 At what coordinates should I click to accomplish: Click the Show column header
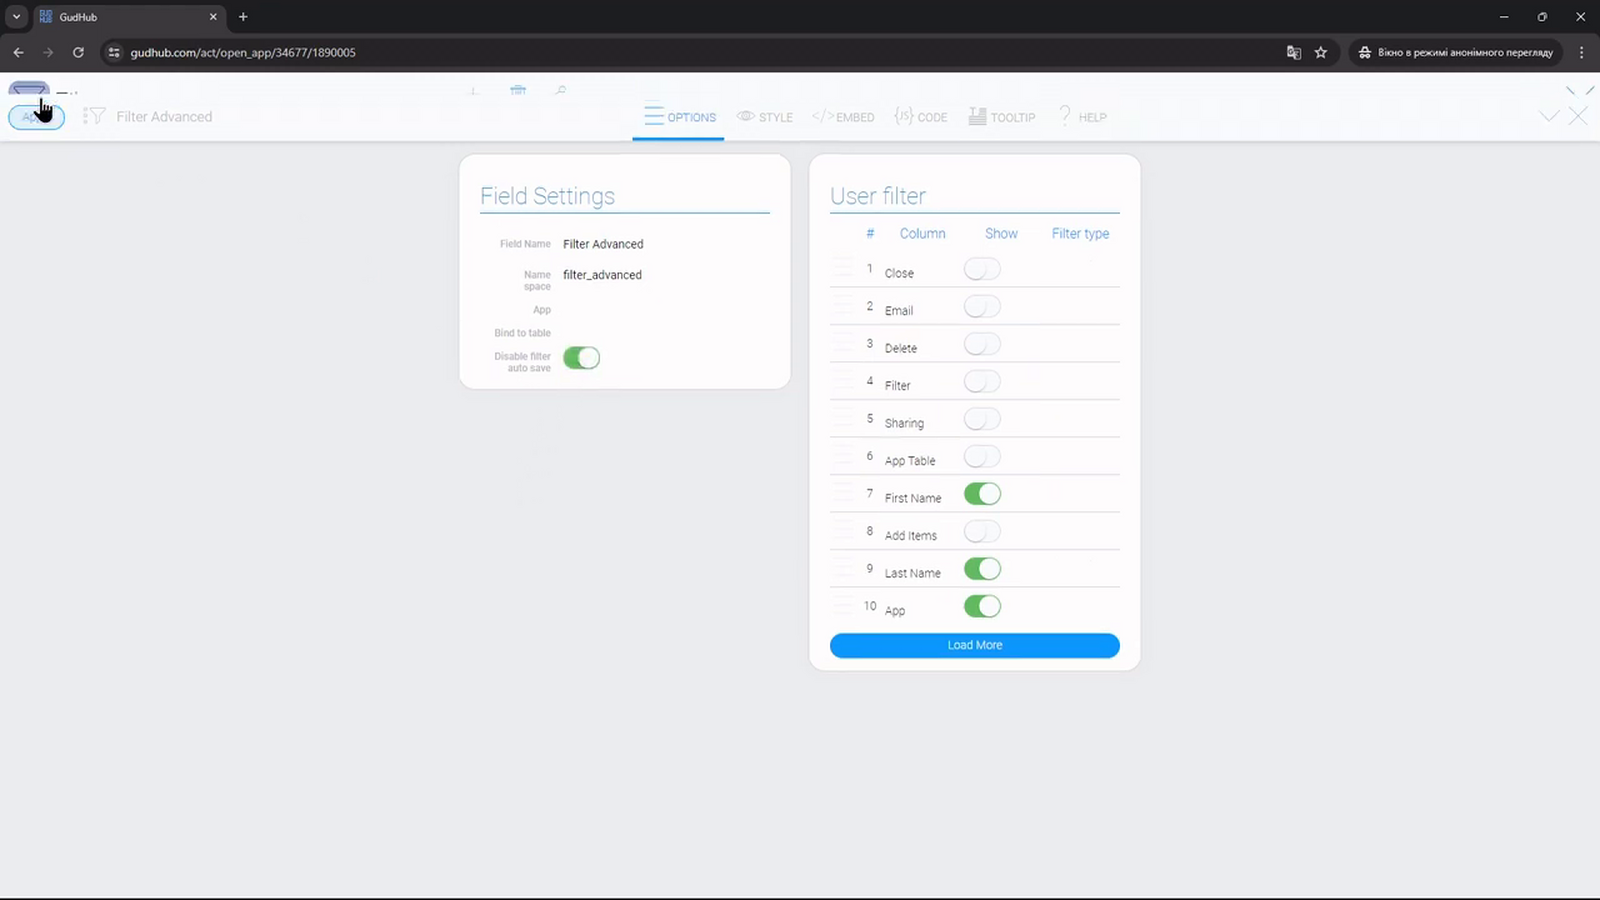click(1001, 233)
